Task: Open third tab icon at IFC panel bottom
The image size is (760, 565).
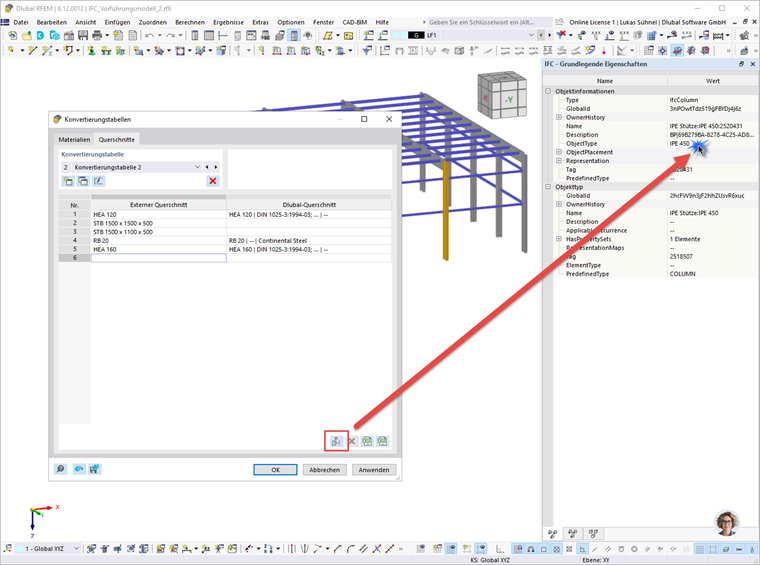Action: coord(593,534)
